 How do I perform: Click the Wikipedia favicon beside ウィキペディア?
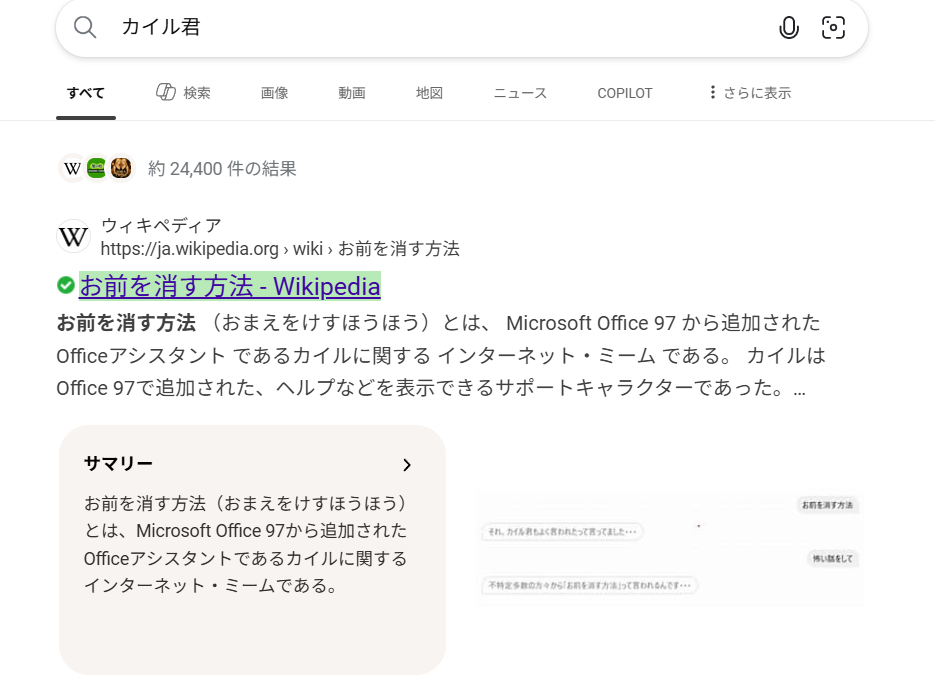(74, 237)
